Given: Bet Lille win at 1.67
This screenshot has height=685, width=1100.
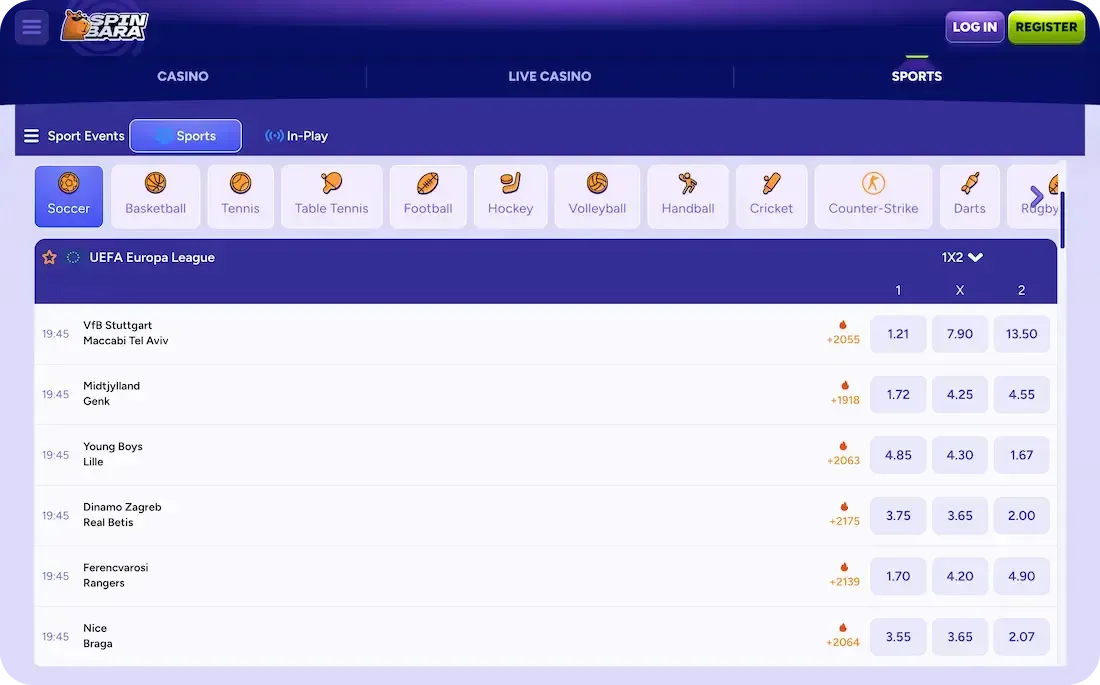Looking at the screenshot, I should pos(1021,455).
